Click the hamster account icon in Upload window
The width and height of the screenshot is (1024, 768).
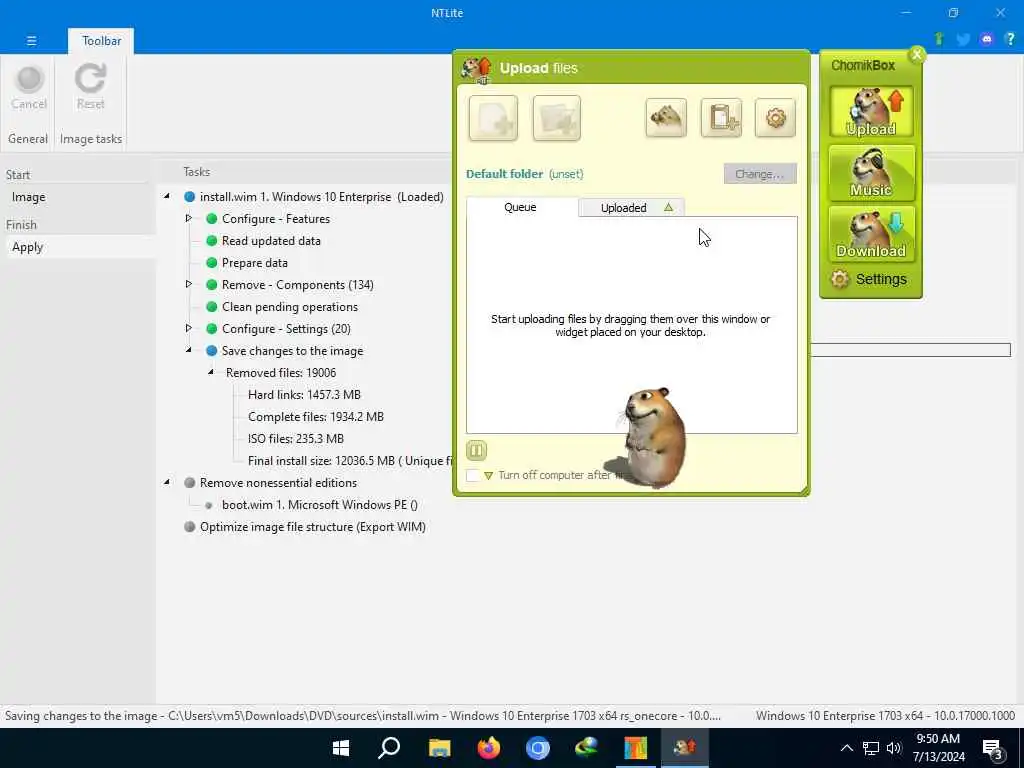click(x=666, y=118)
